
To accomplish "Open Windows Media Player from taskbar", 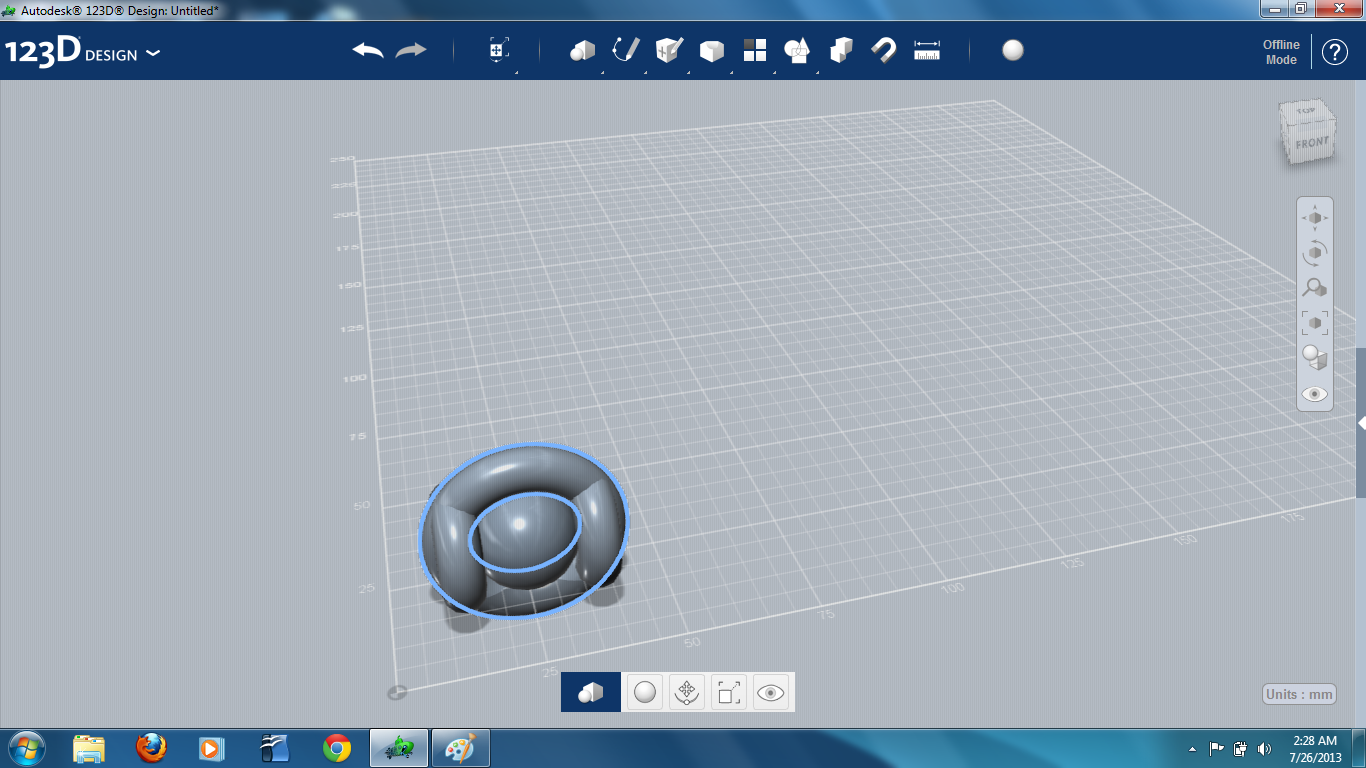I will click(x=212, y=748).
